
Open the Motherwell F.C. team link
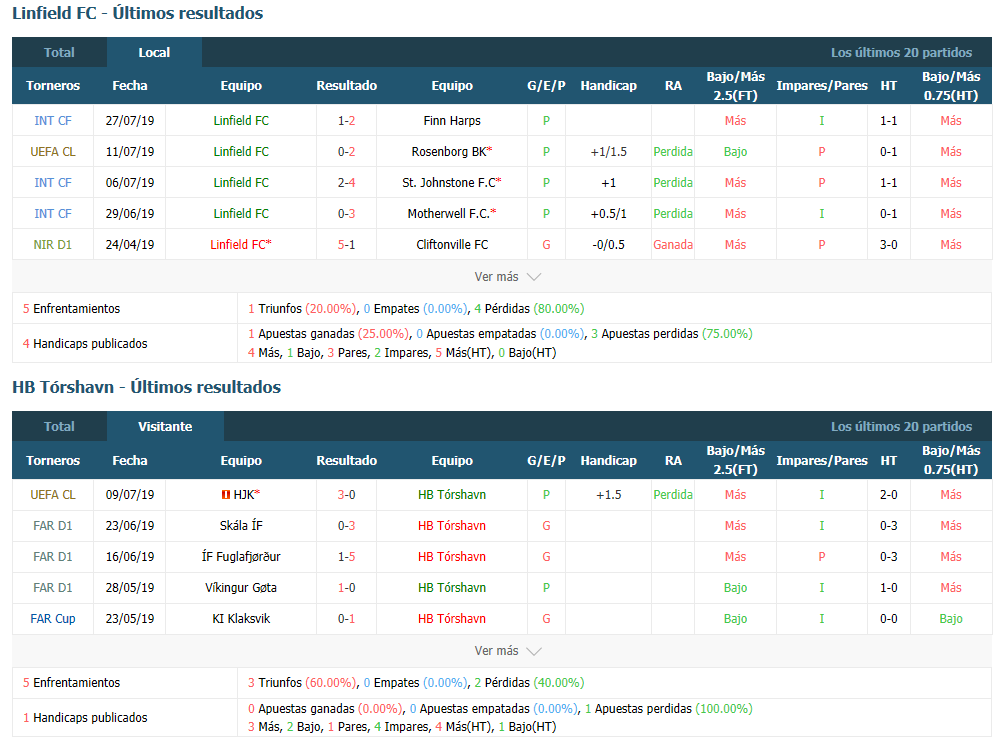pyautogui.click(x=449, y=214)
